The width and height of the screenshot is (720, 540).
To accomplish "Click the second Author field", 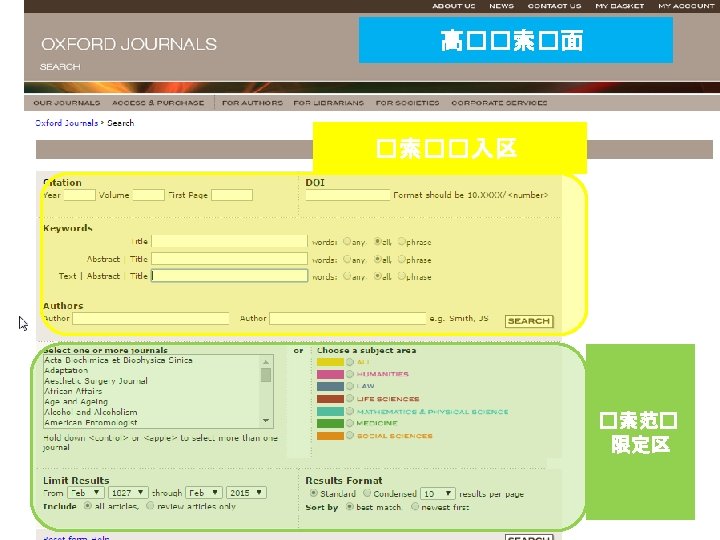I will tap(348, 318).
